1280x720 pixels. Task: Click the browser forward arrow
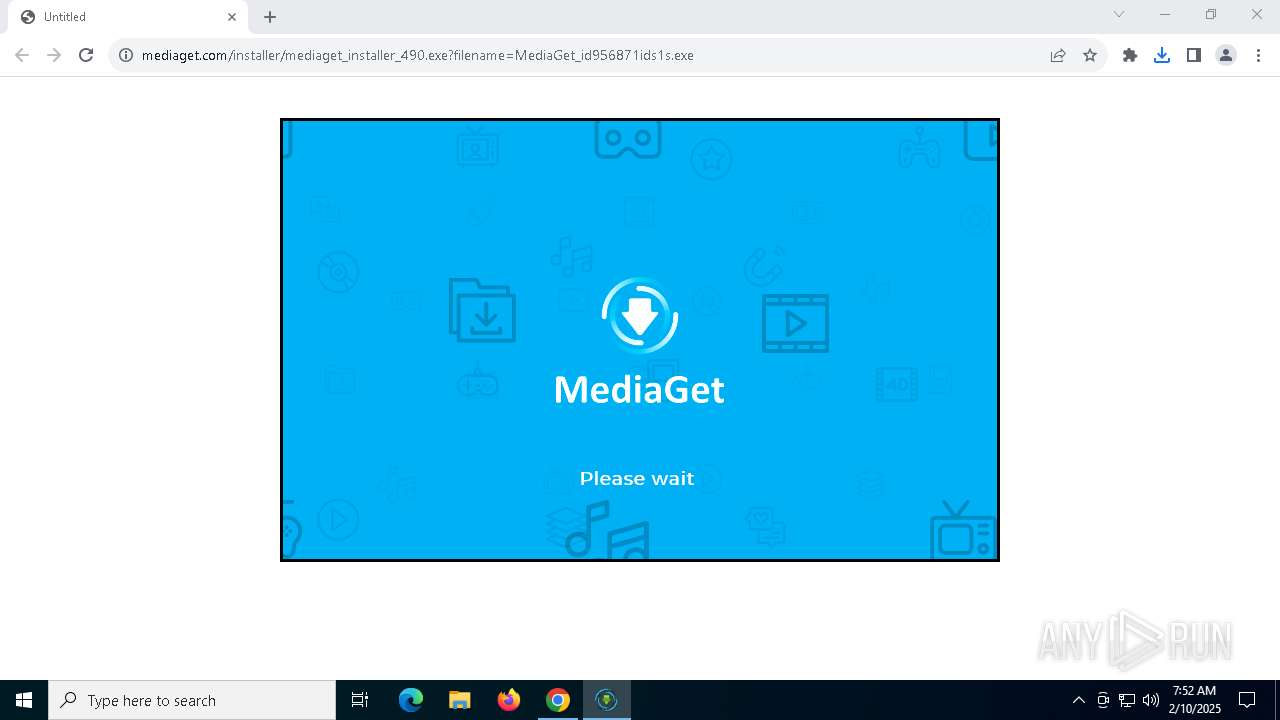click(x=54, y=55)
